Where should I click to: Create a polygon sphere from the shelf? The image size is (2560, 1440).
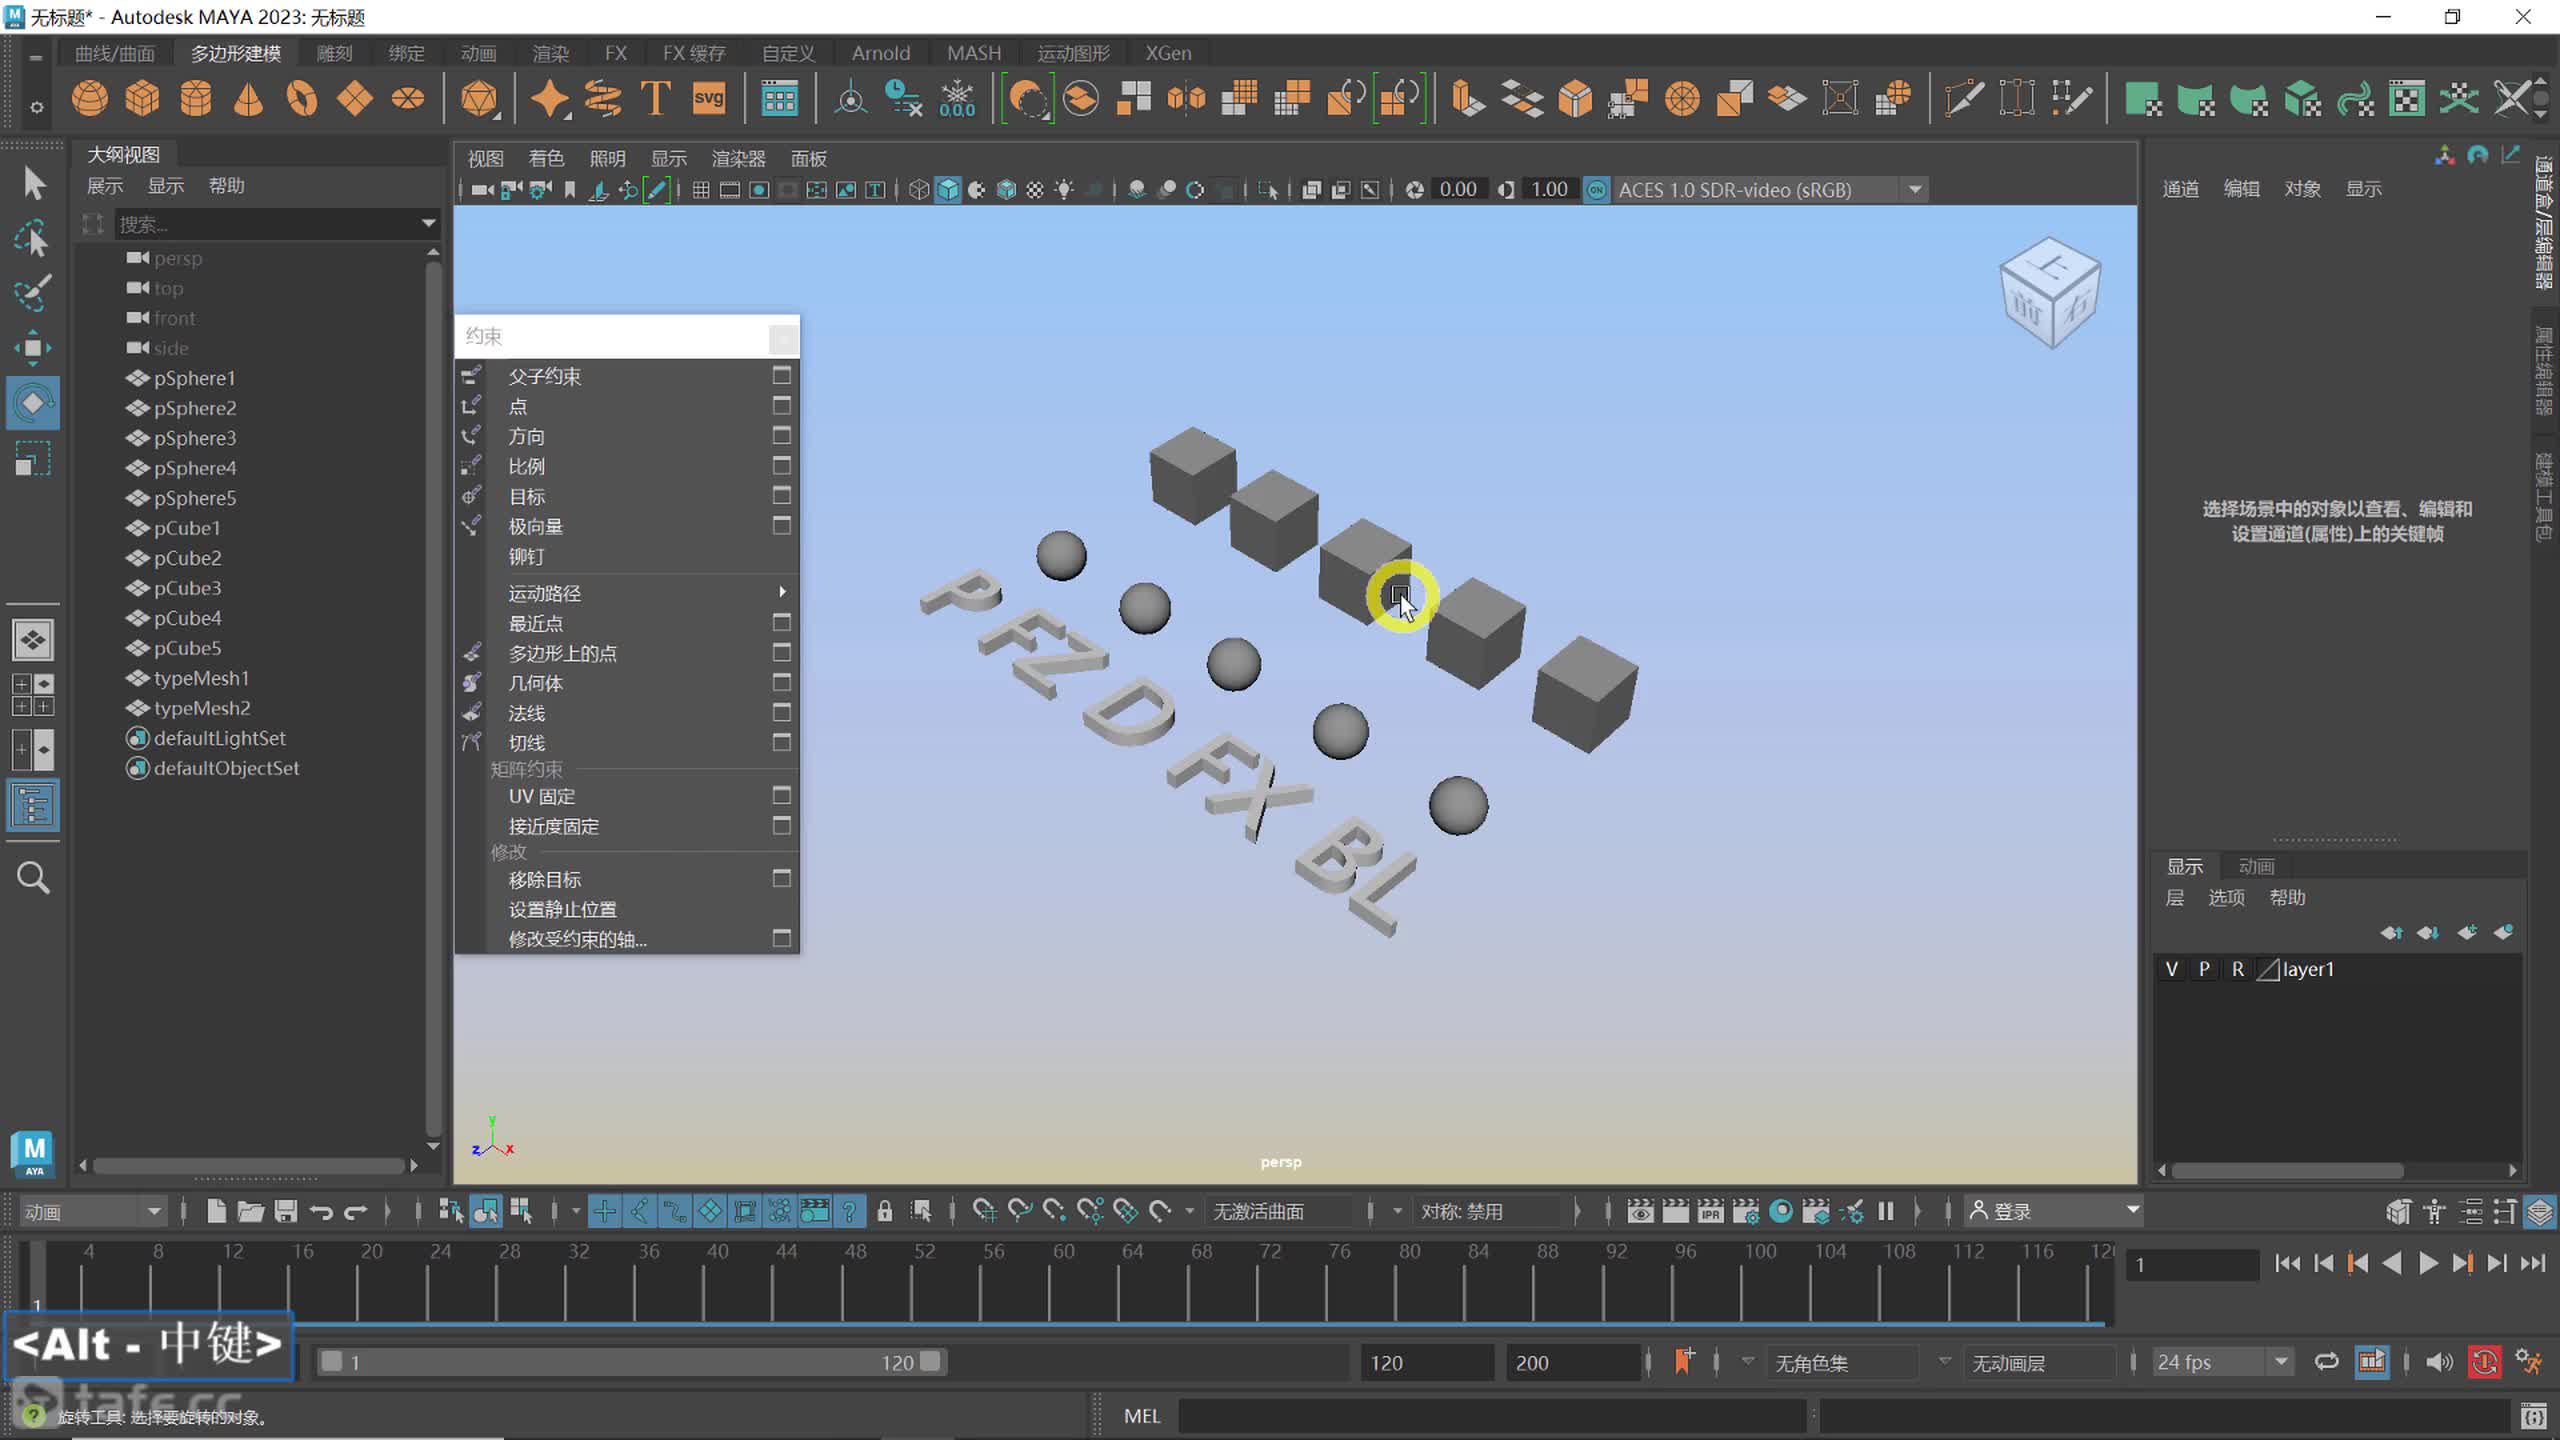click(90, 98)
